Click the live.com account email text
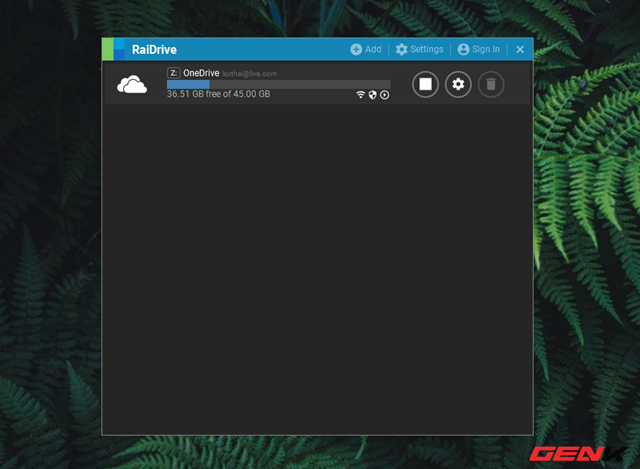This screenshot has height=469, width=640. coord(250,74)
